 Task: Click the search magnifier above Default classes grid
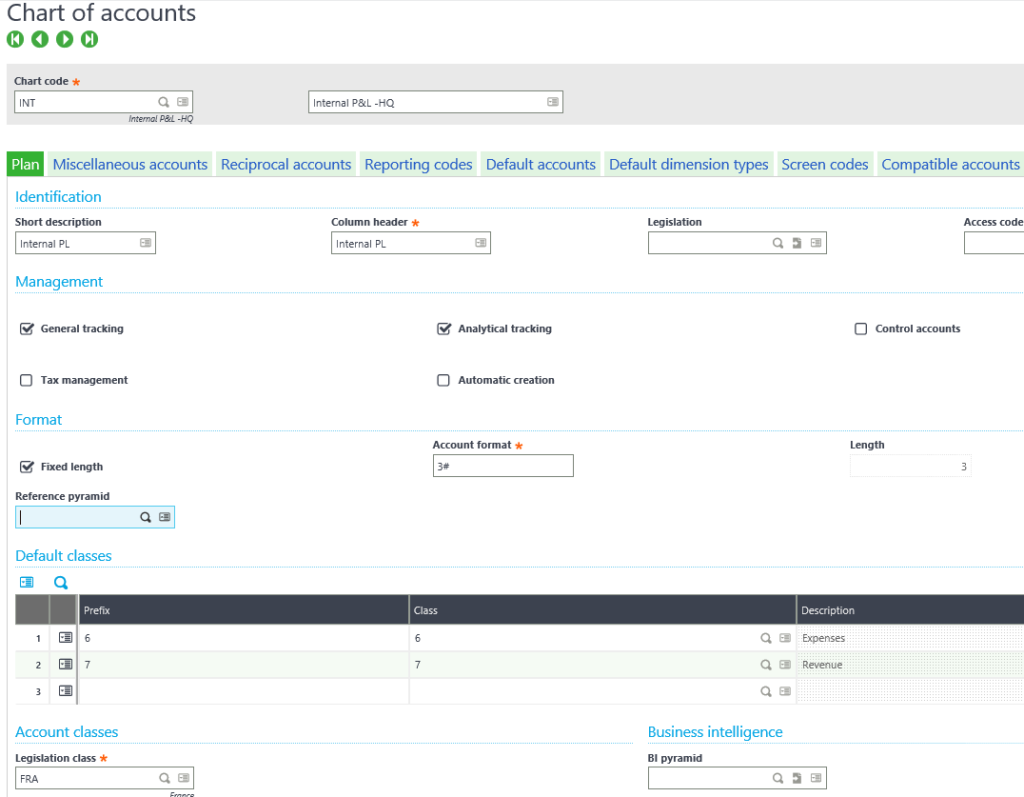pos(58,581)
